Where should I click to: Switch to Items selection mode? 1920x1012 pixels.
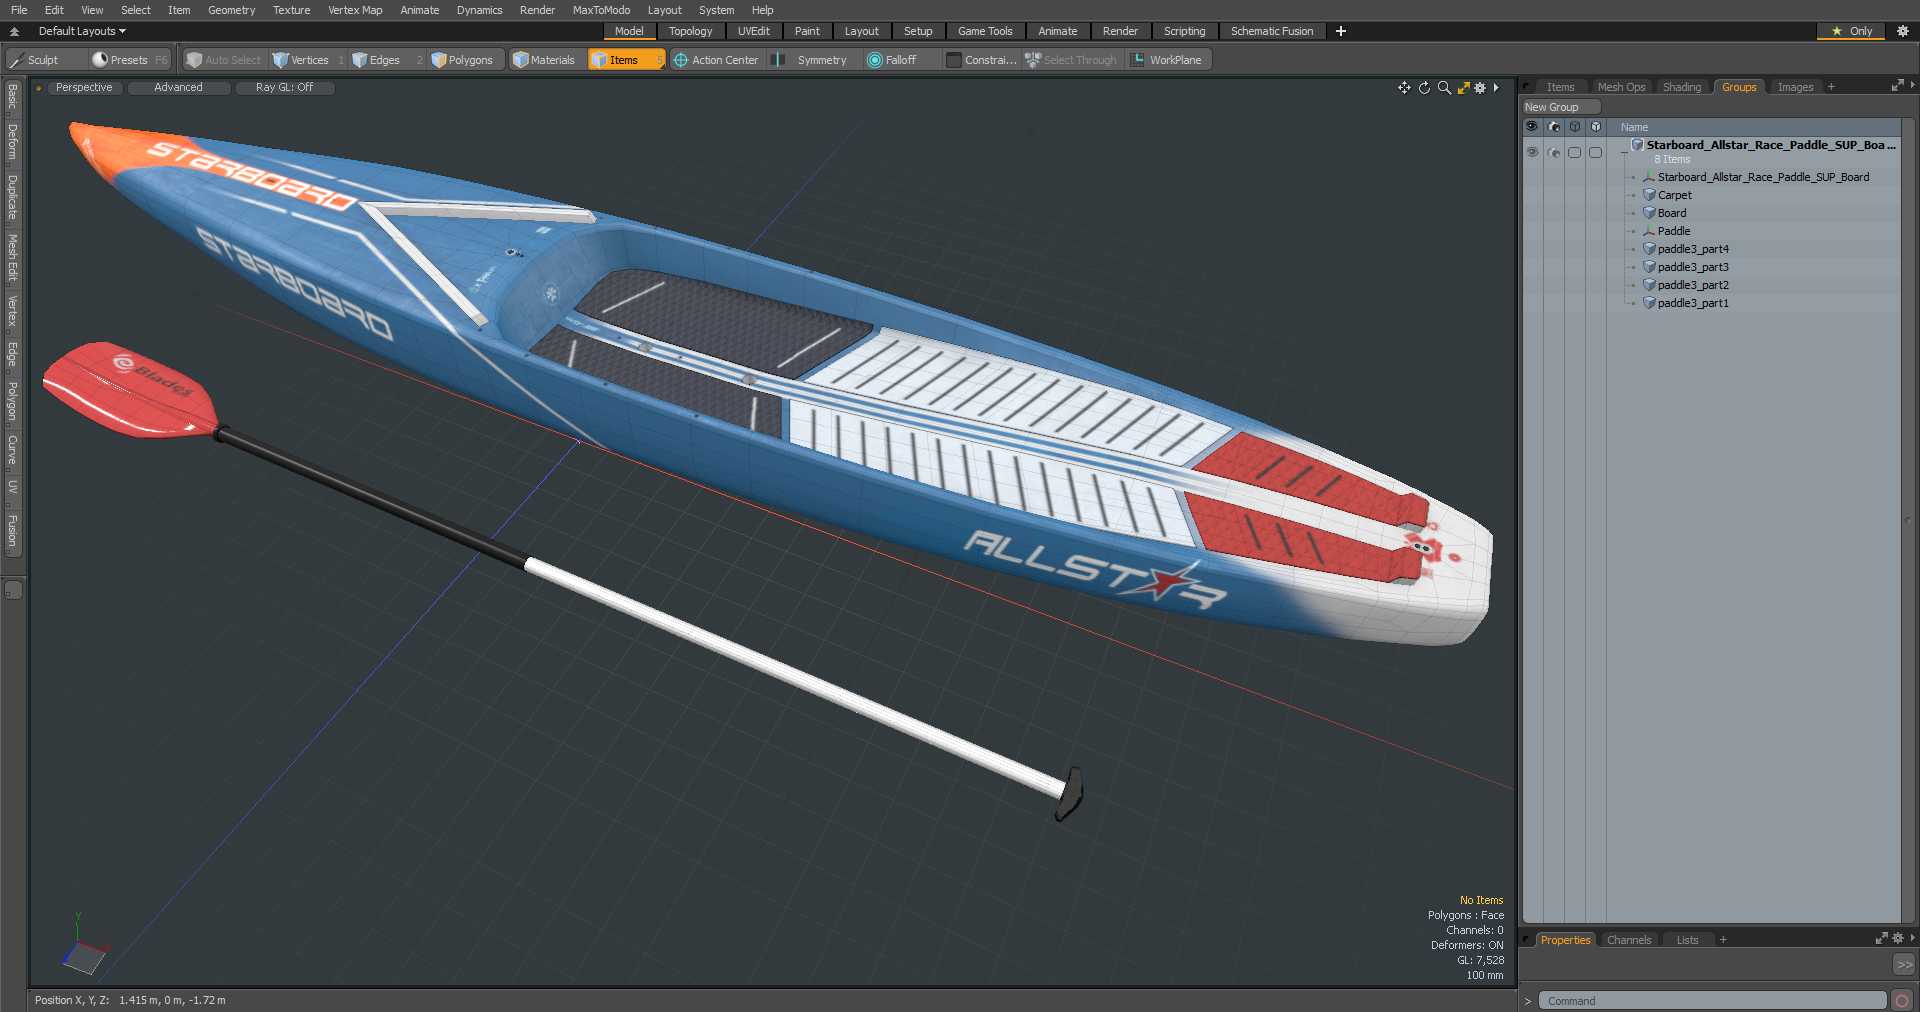pyautogui.click(x=626, y=60)
